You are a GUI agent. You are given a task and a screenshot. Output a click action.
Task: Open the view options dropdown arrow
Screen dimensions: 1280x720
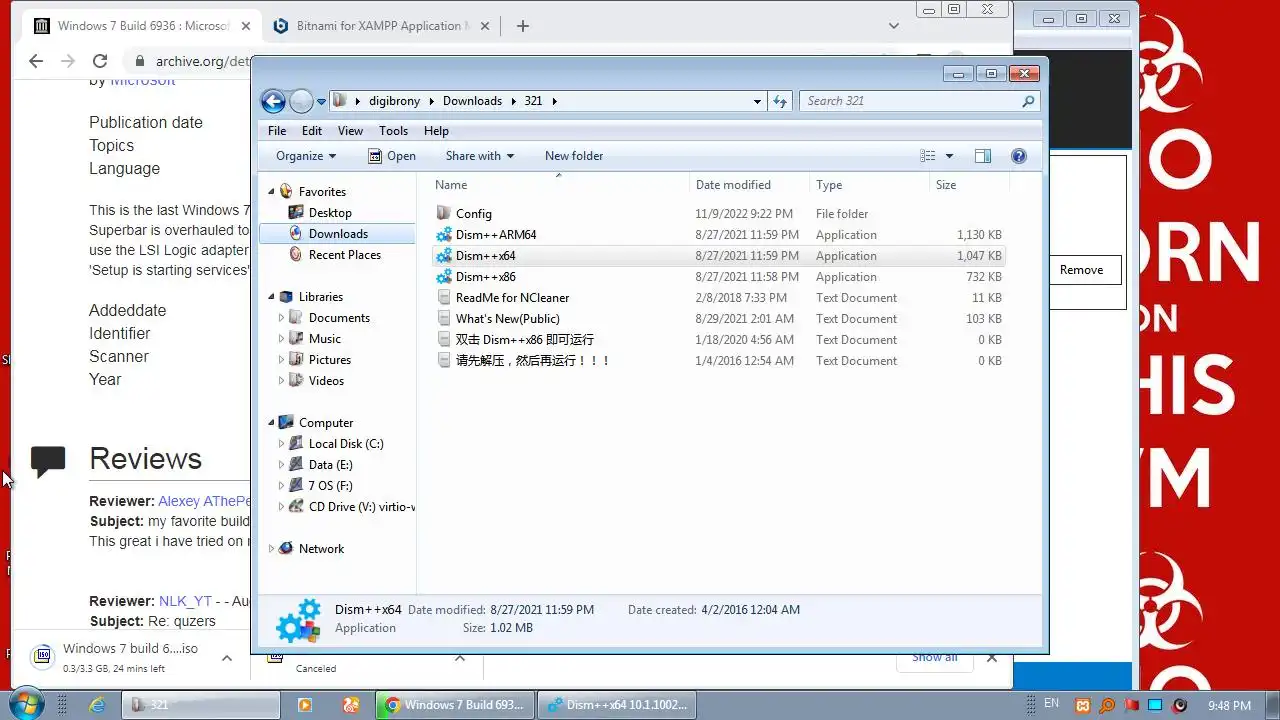[x=949, y=156]
